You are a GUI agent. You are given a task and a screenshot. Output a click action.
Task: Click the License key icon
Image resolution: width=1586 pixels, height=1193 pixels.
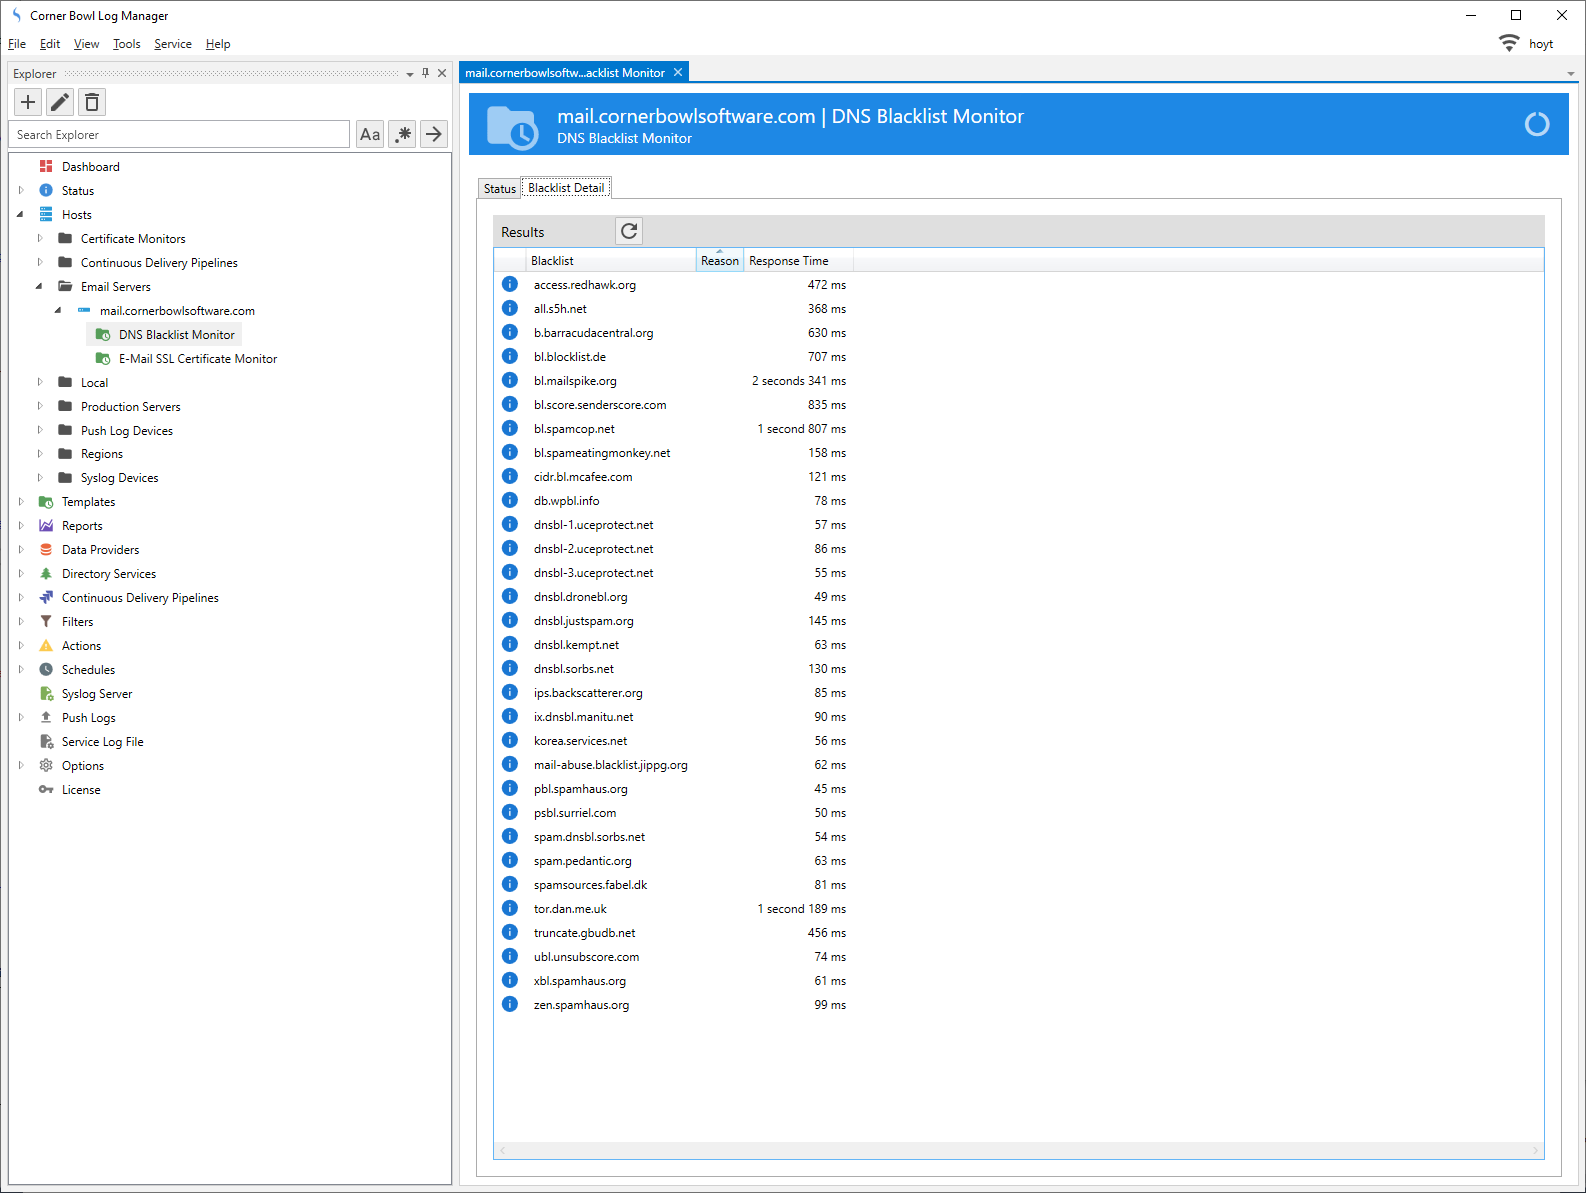(46, 789)
